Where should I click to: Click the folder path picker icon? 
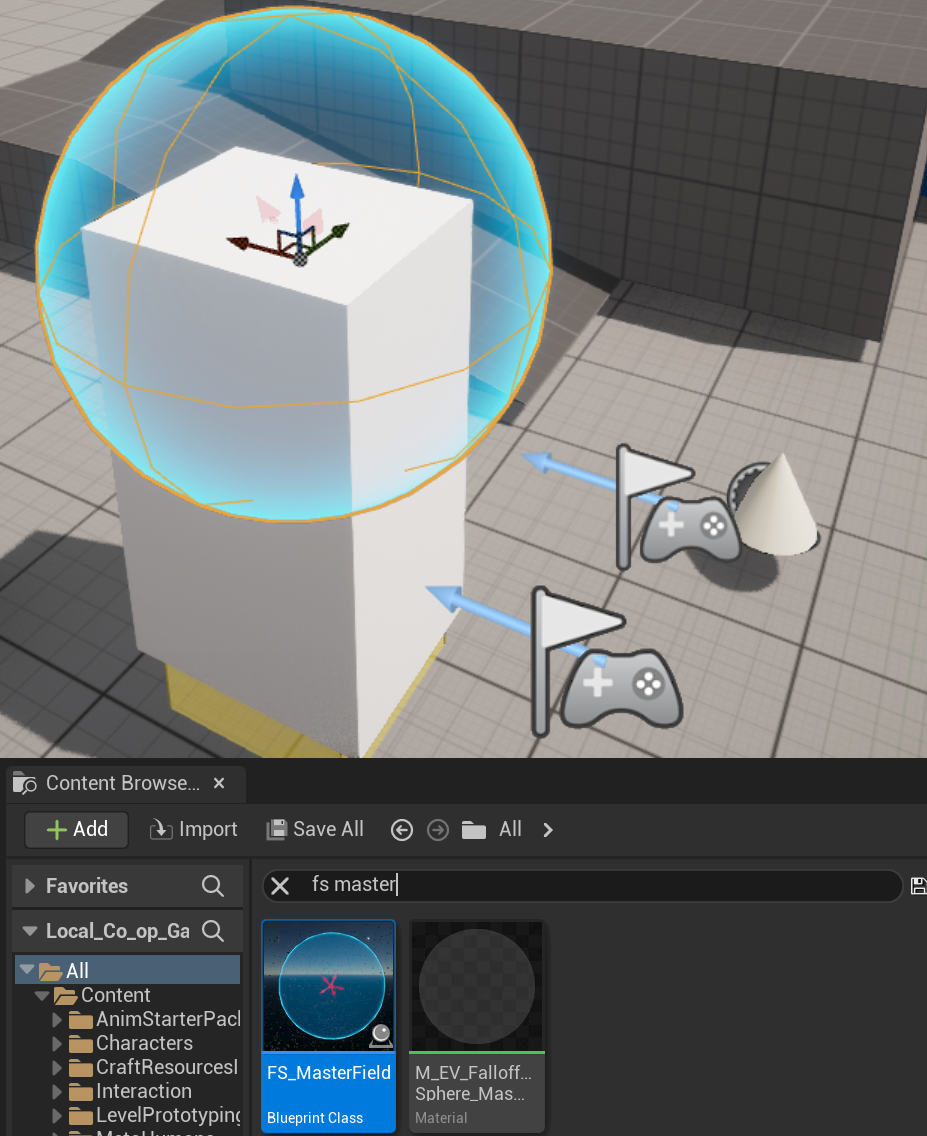pyautogui.click(x=474, y=830)
